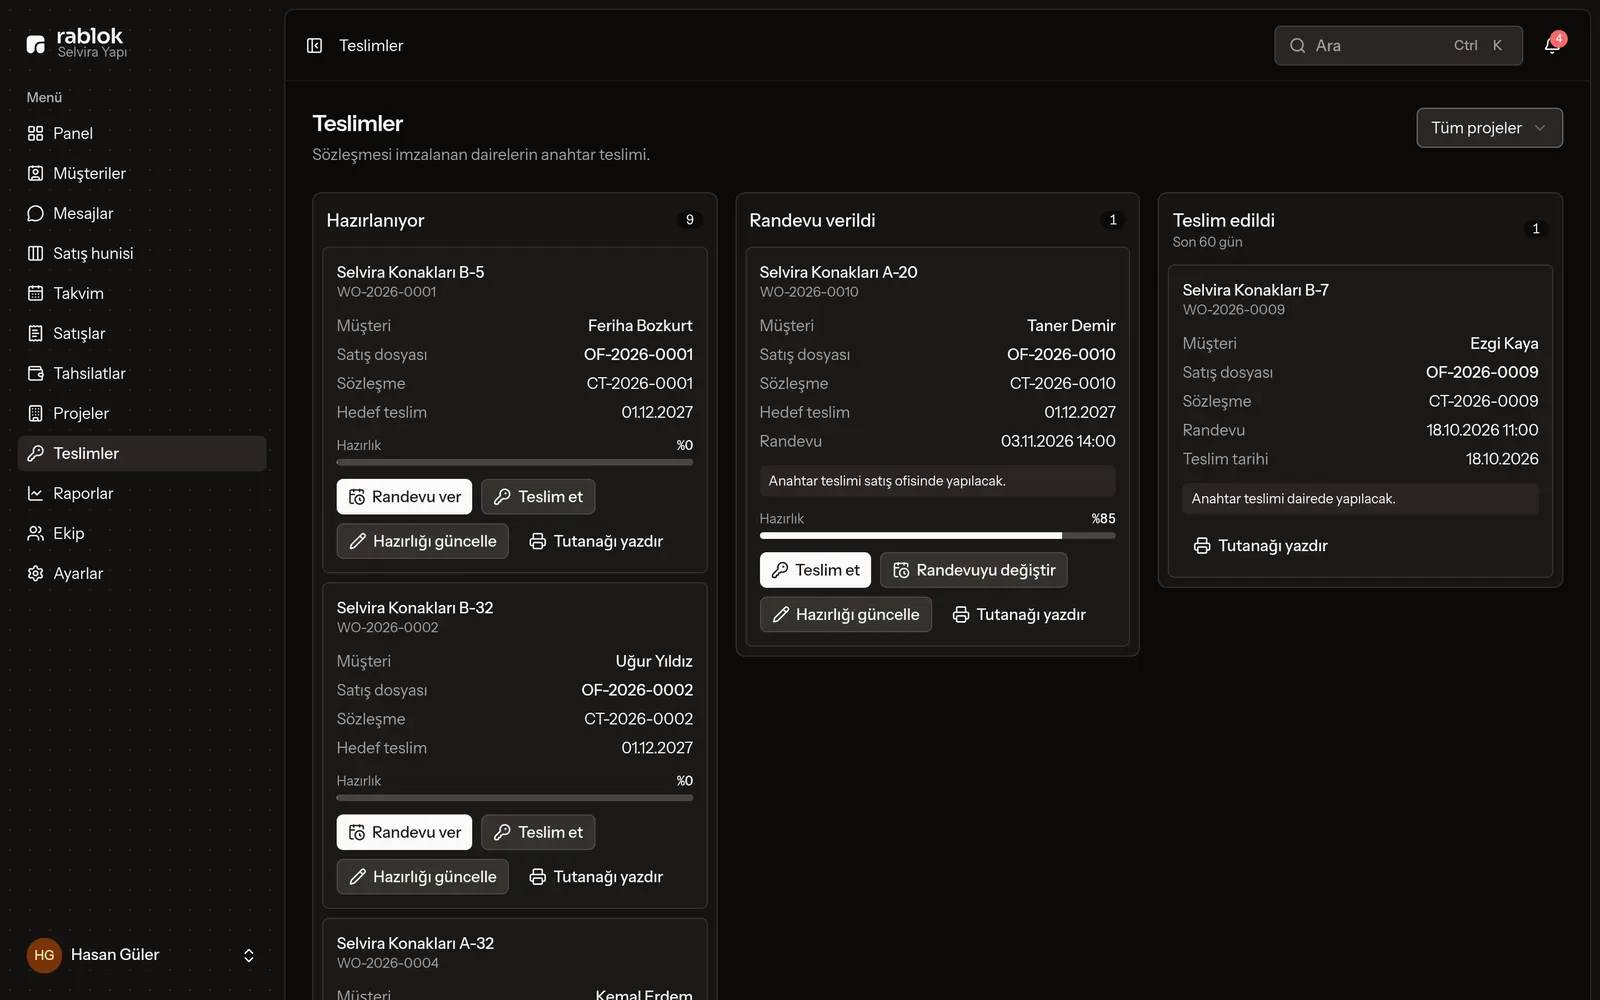Click the A-20 Hazırlık progress bar at %85
1600x1000 pixels.
(x=938, y=536)
